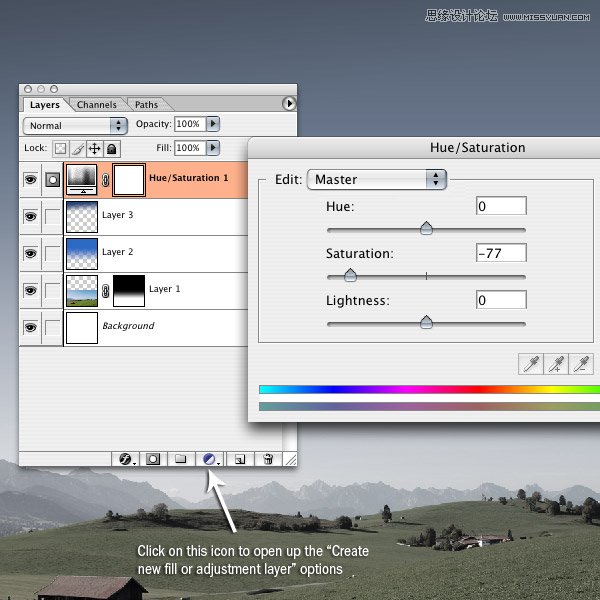Add a layer mask using panel icon

153,458
